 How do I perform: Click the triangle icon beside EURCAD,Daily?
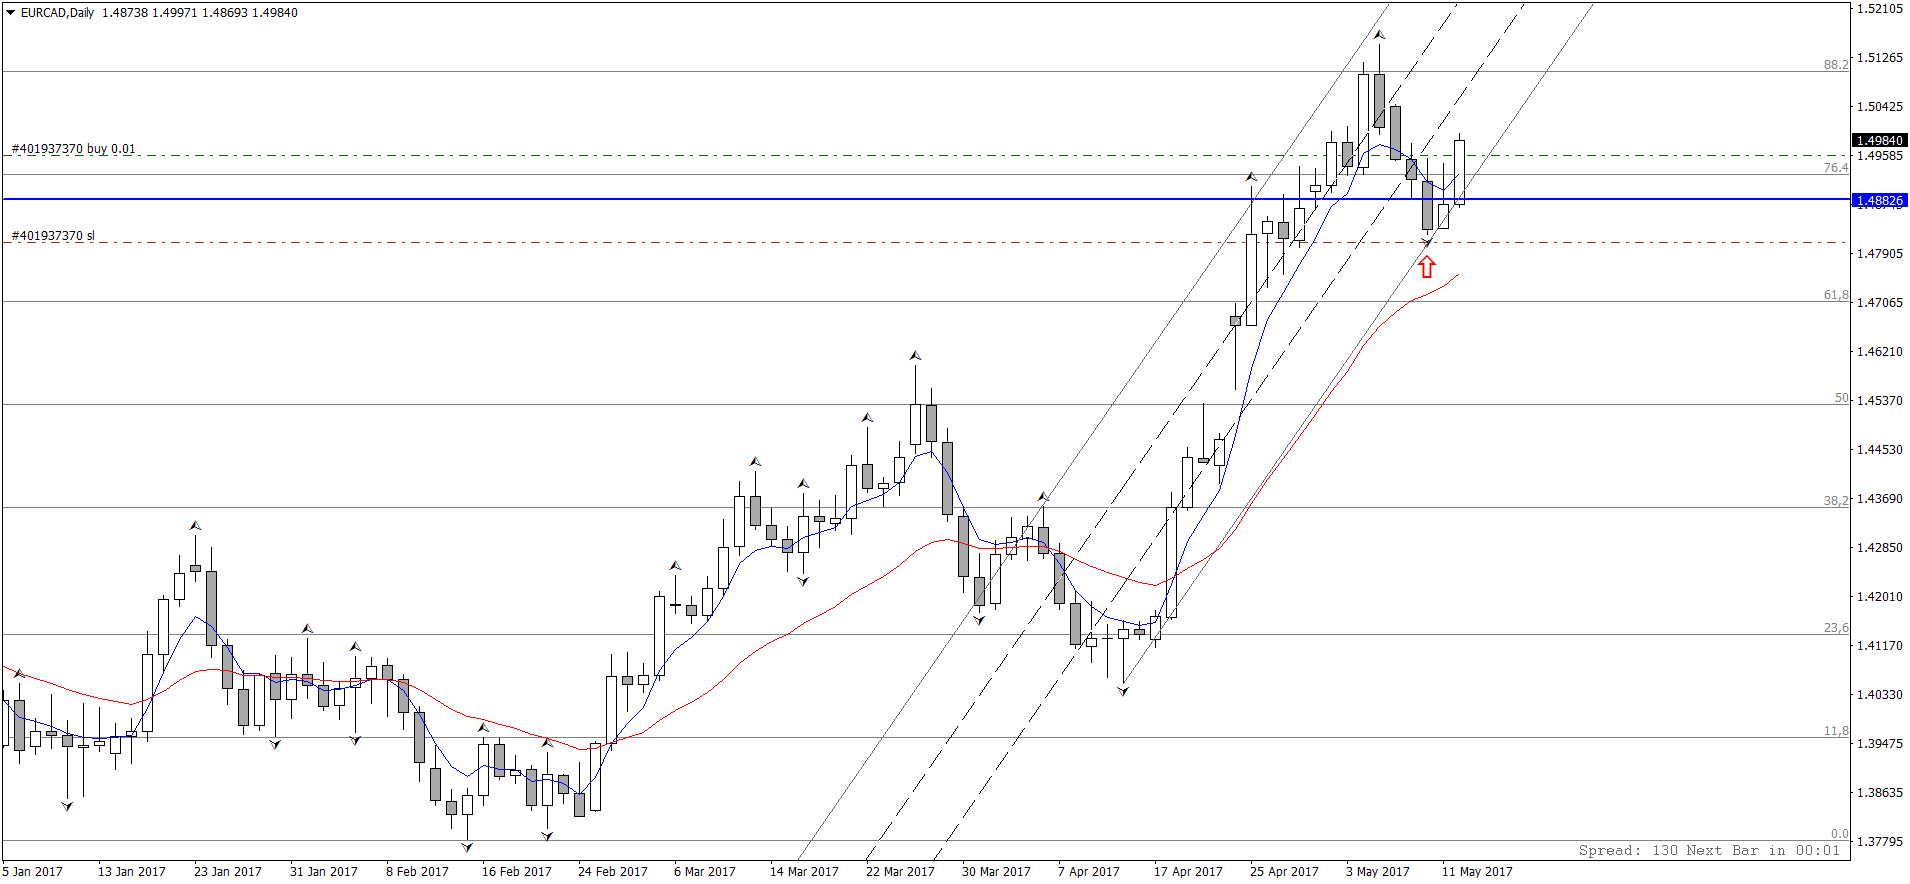pos(10,13)
